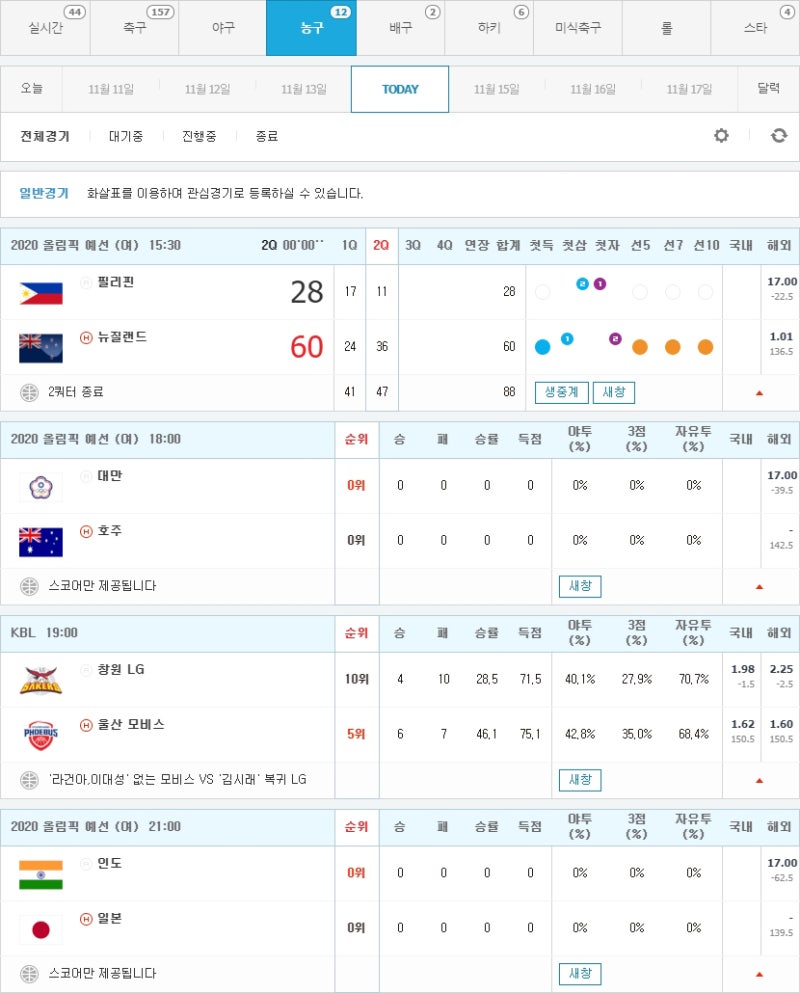Switch to the 미식축구 sport tab
The height and width of the screenshot is (993, 800).
pos(578,28)
